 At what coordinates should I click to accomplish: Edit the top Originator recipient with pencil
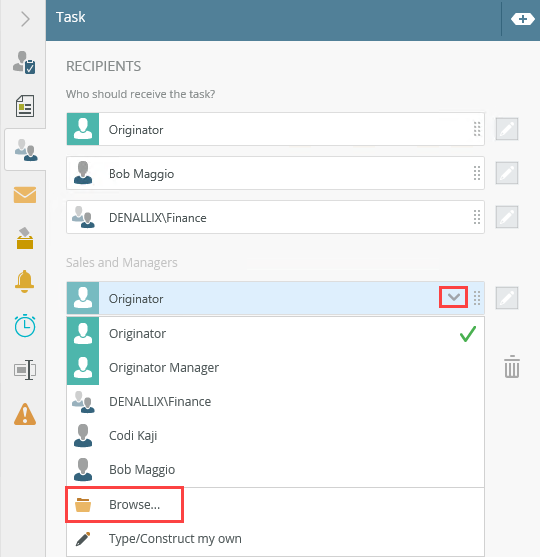(x=507, y=129)
